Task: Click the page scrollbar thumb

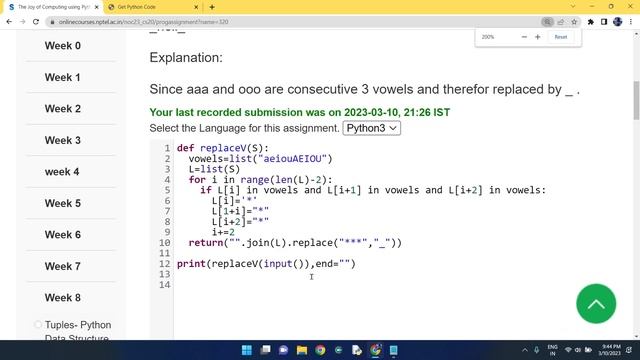Action: pyautogui.click(x=636, y=100)
